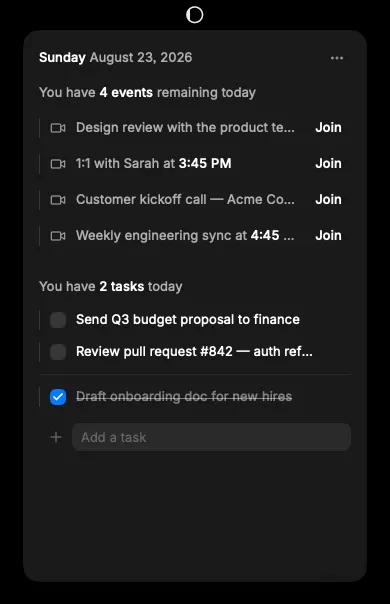Click the plus icon beside Add a task
The image size is (390, 604).
56,437
